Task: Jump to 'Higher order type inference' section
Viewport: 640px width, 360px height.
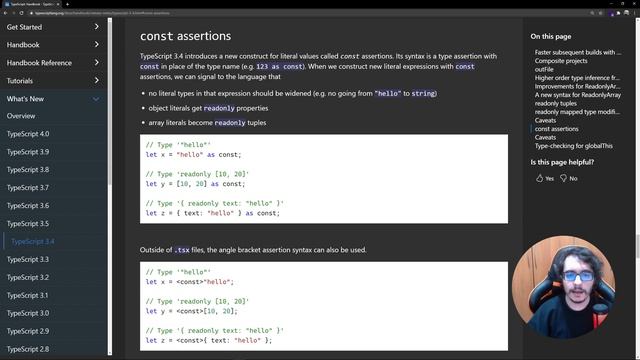Action: 577,78
